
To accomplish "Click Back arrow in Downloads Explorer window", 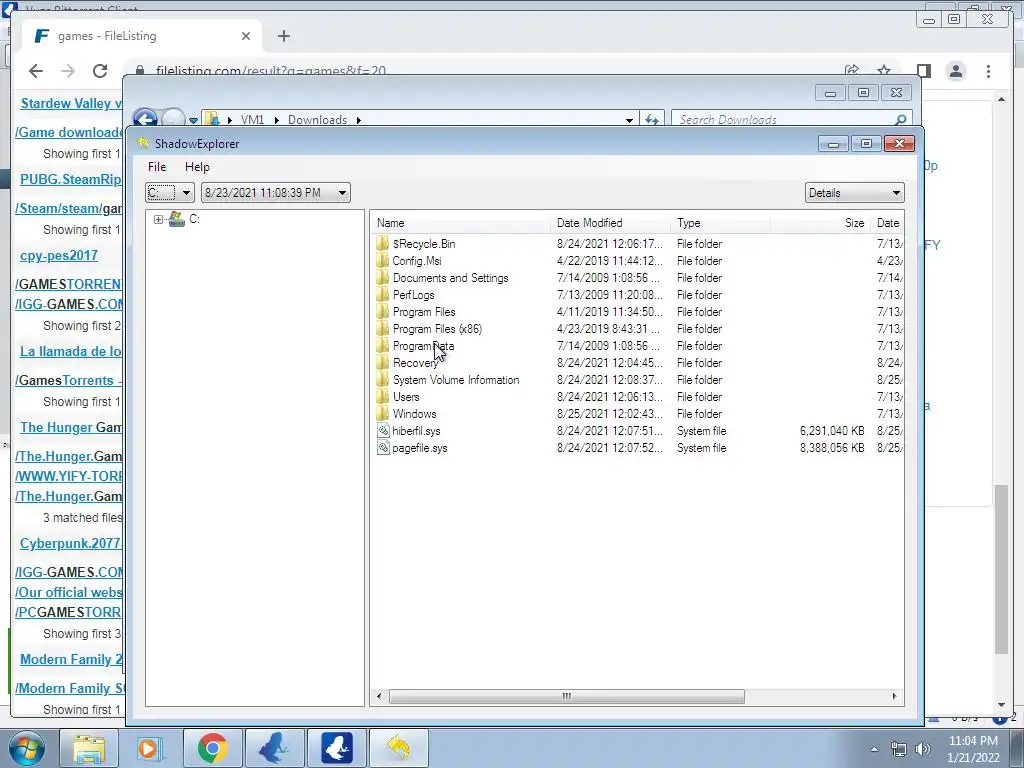I will tap(145, 119).
